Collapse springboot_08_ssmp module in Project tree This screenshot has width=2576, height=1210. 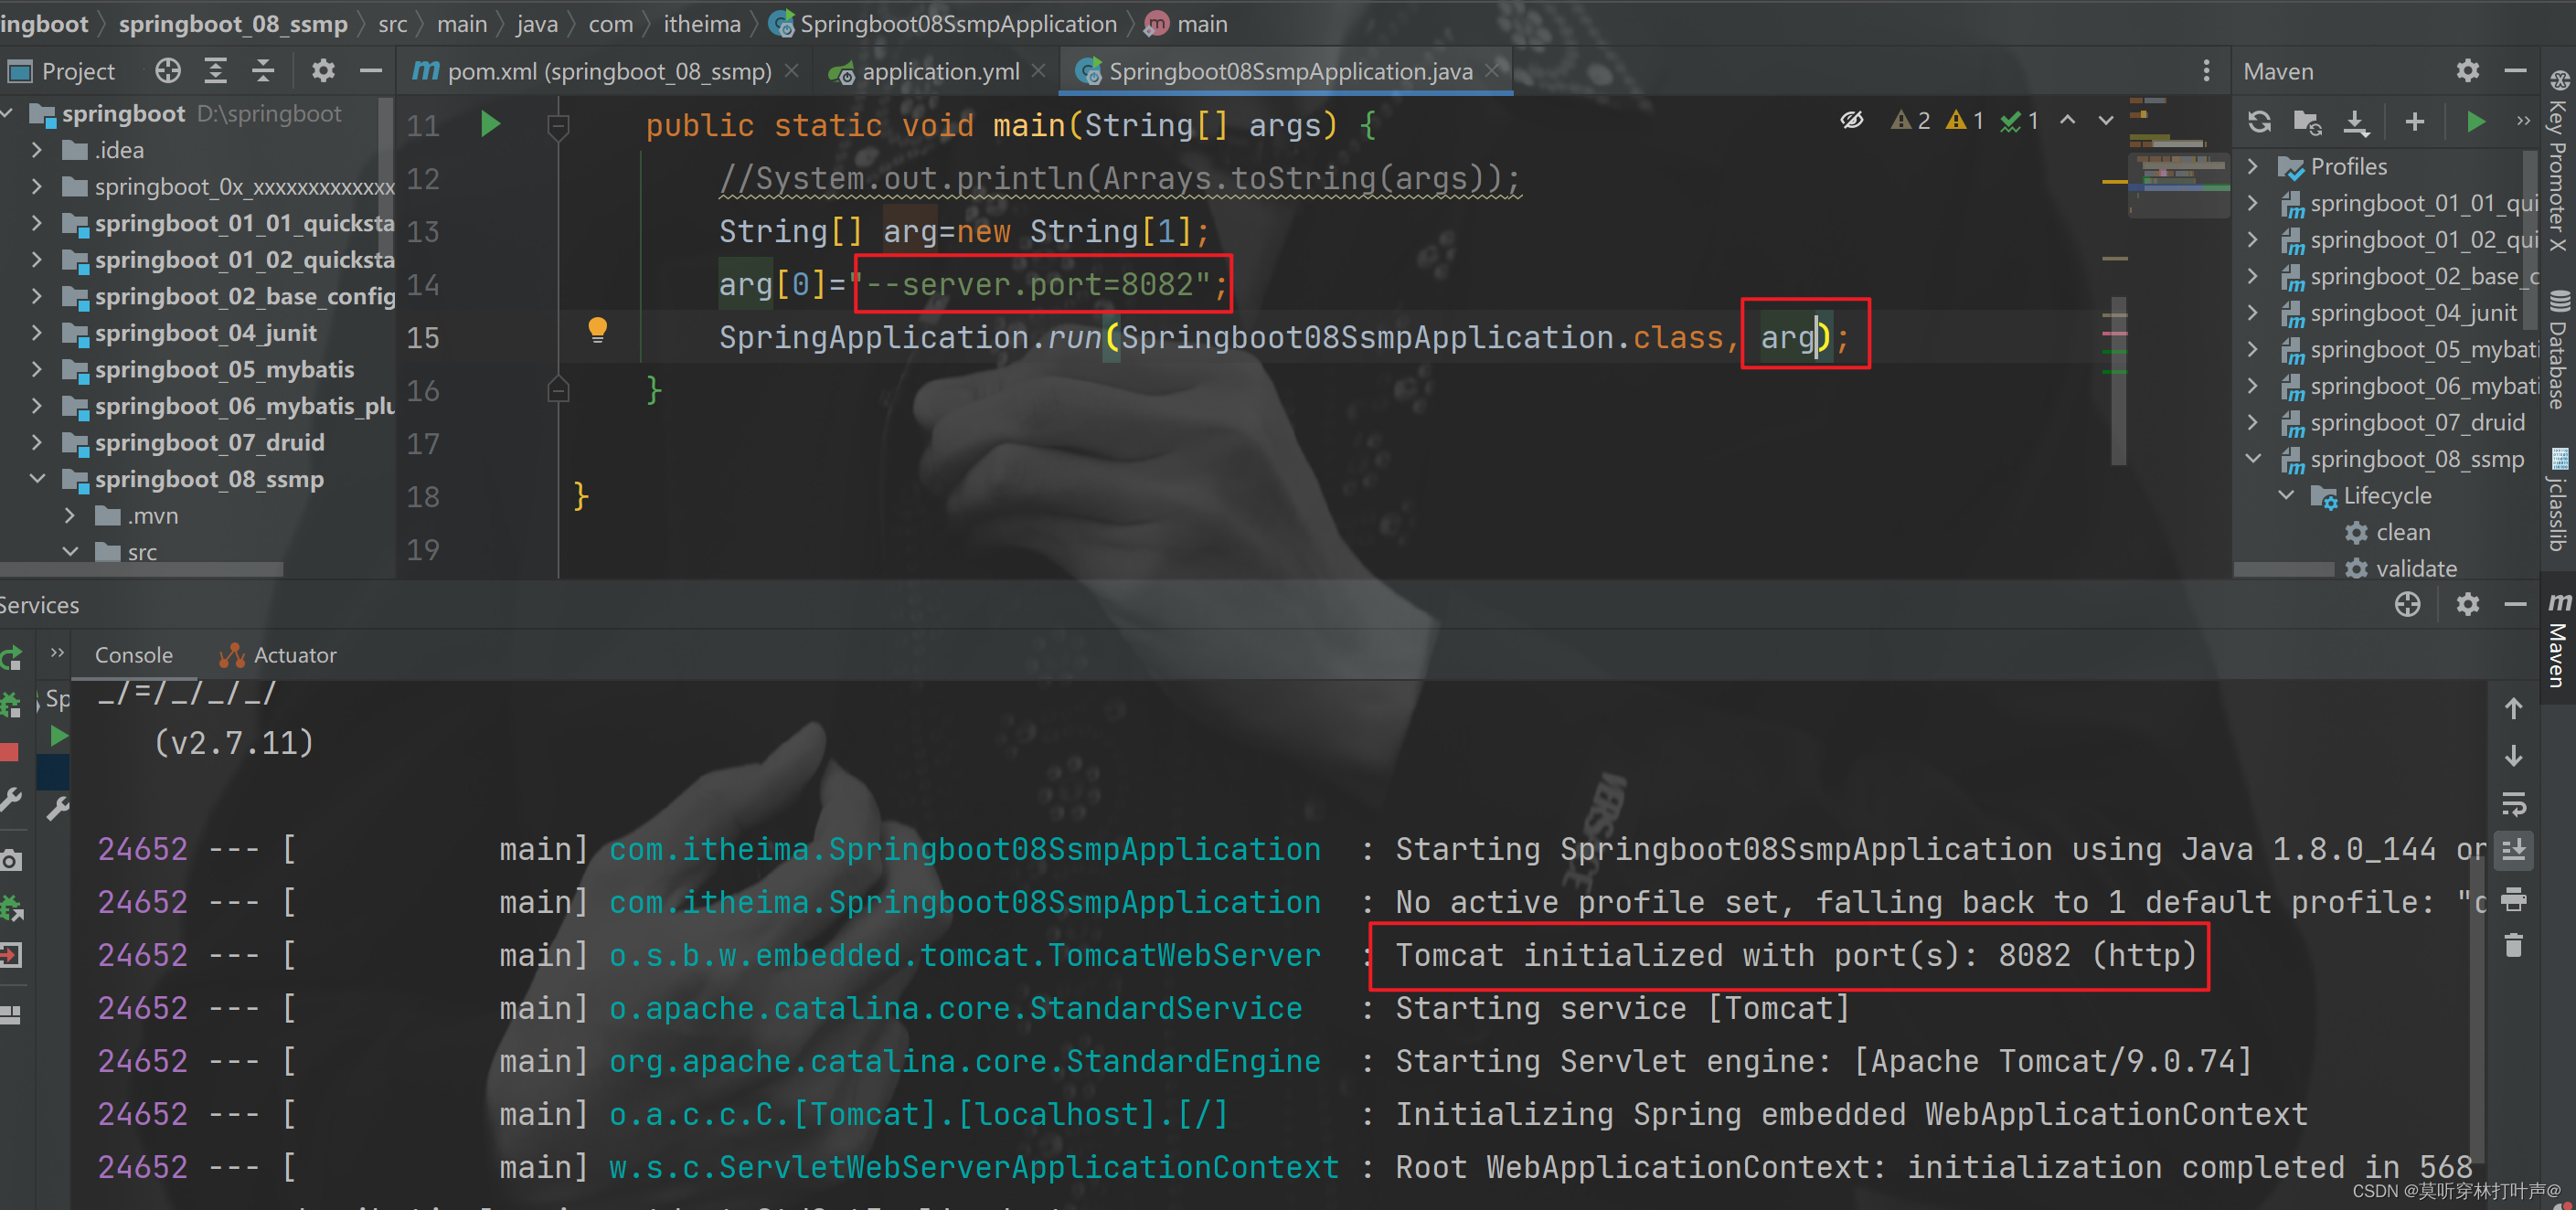click(37, 479)
